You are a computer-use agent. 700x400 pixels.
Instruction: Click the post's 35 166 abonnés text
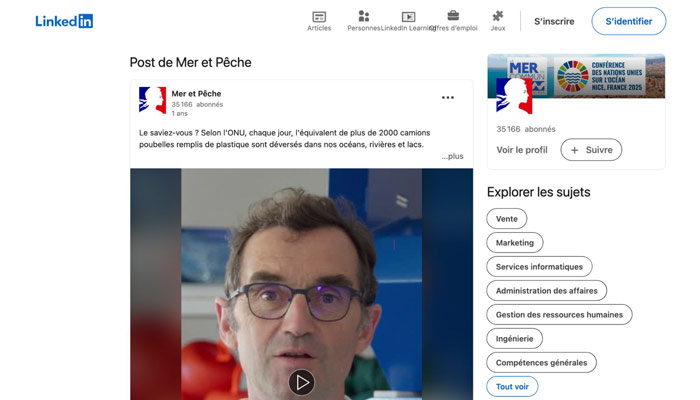click(197, 104)
